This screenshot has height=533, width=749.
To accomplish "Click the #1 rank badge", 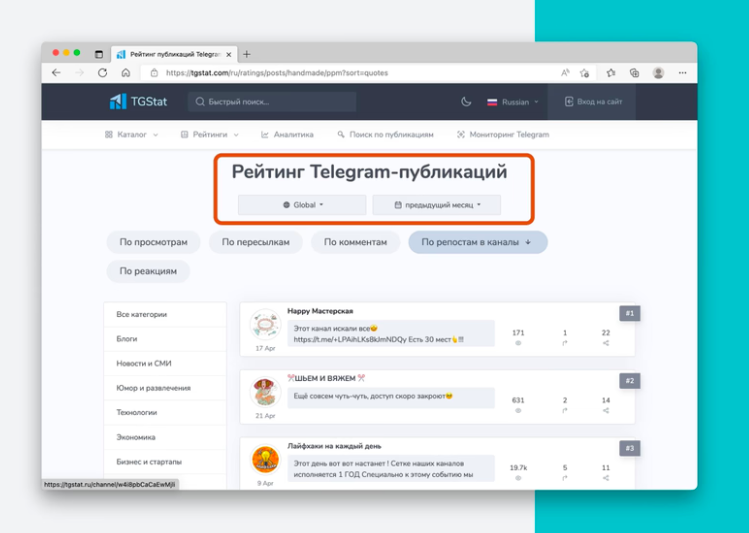I will click(630, 313).
